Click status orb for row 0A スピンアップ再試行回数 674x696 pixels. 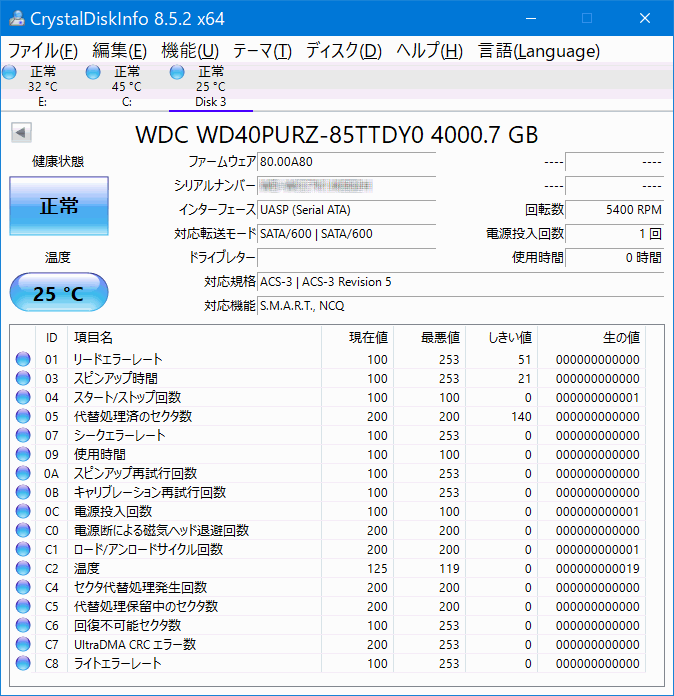23,473
